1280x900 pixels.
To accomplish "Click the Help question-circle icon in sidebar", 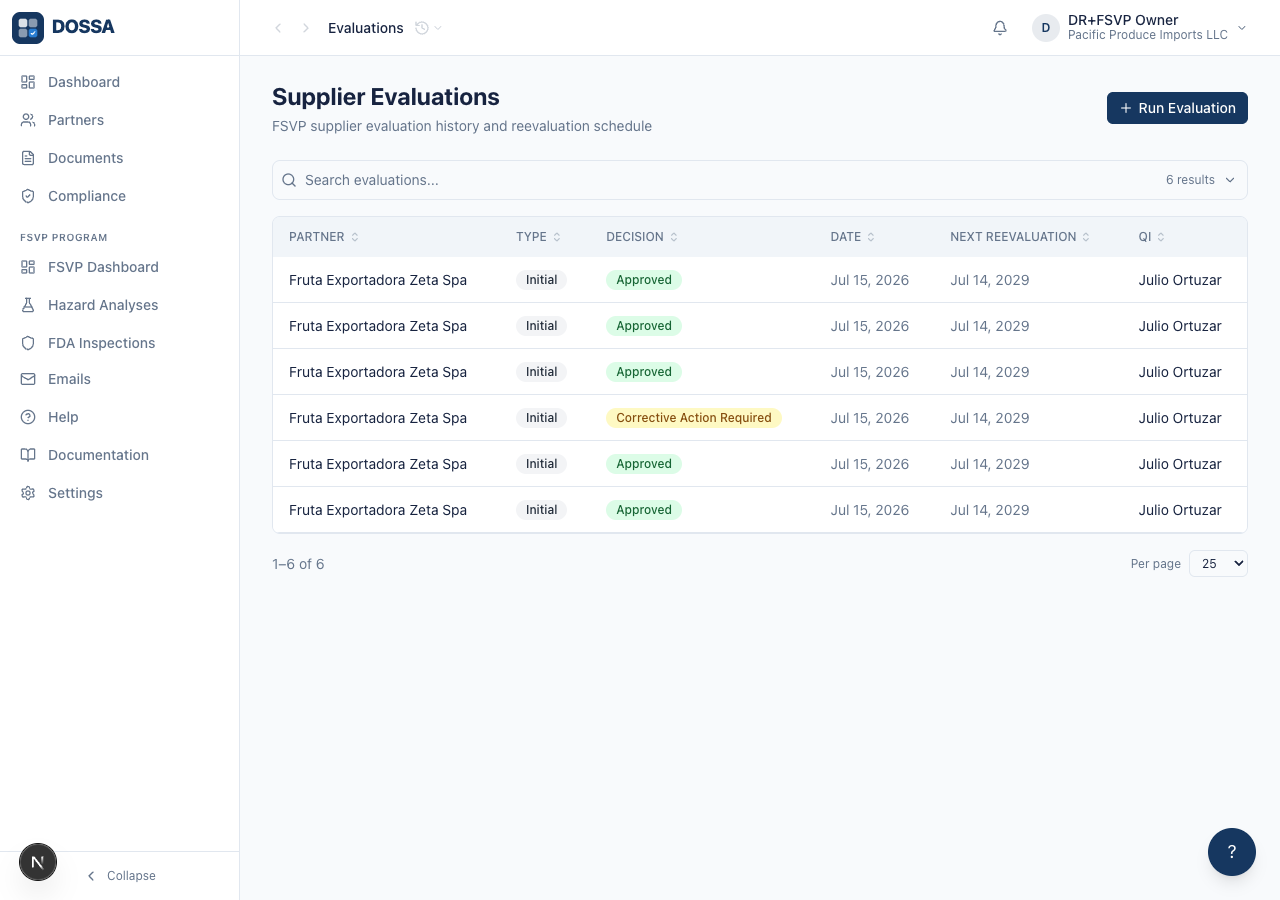I will (28, 417).
